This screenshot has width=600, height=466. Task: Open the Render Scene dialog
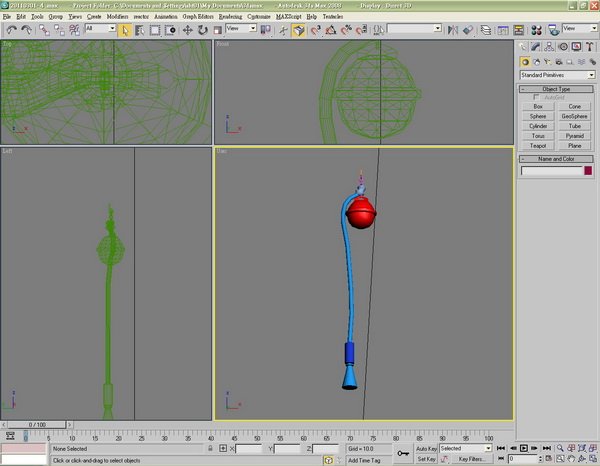click(553, 30)
